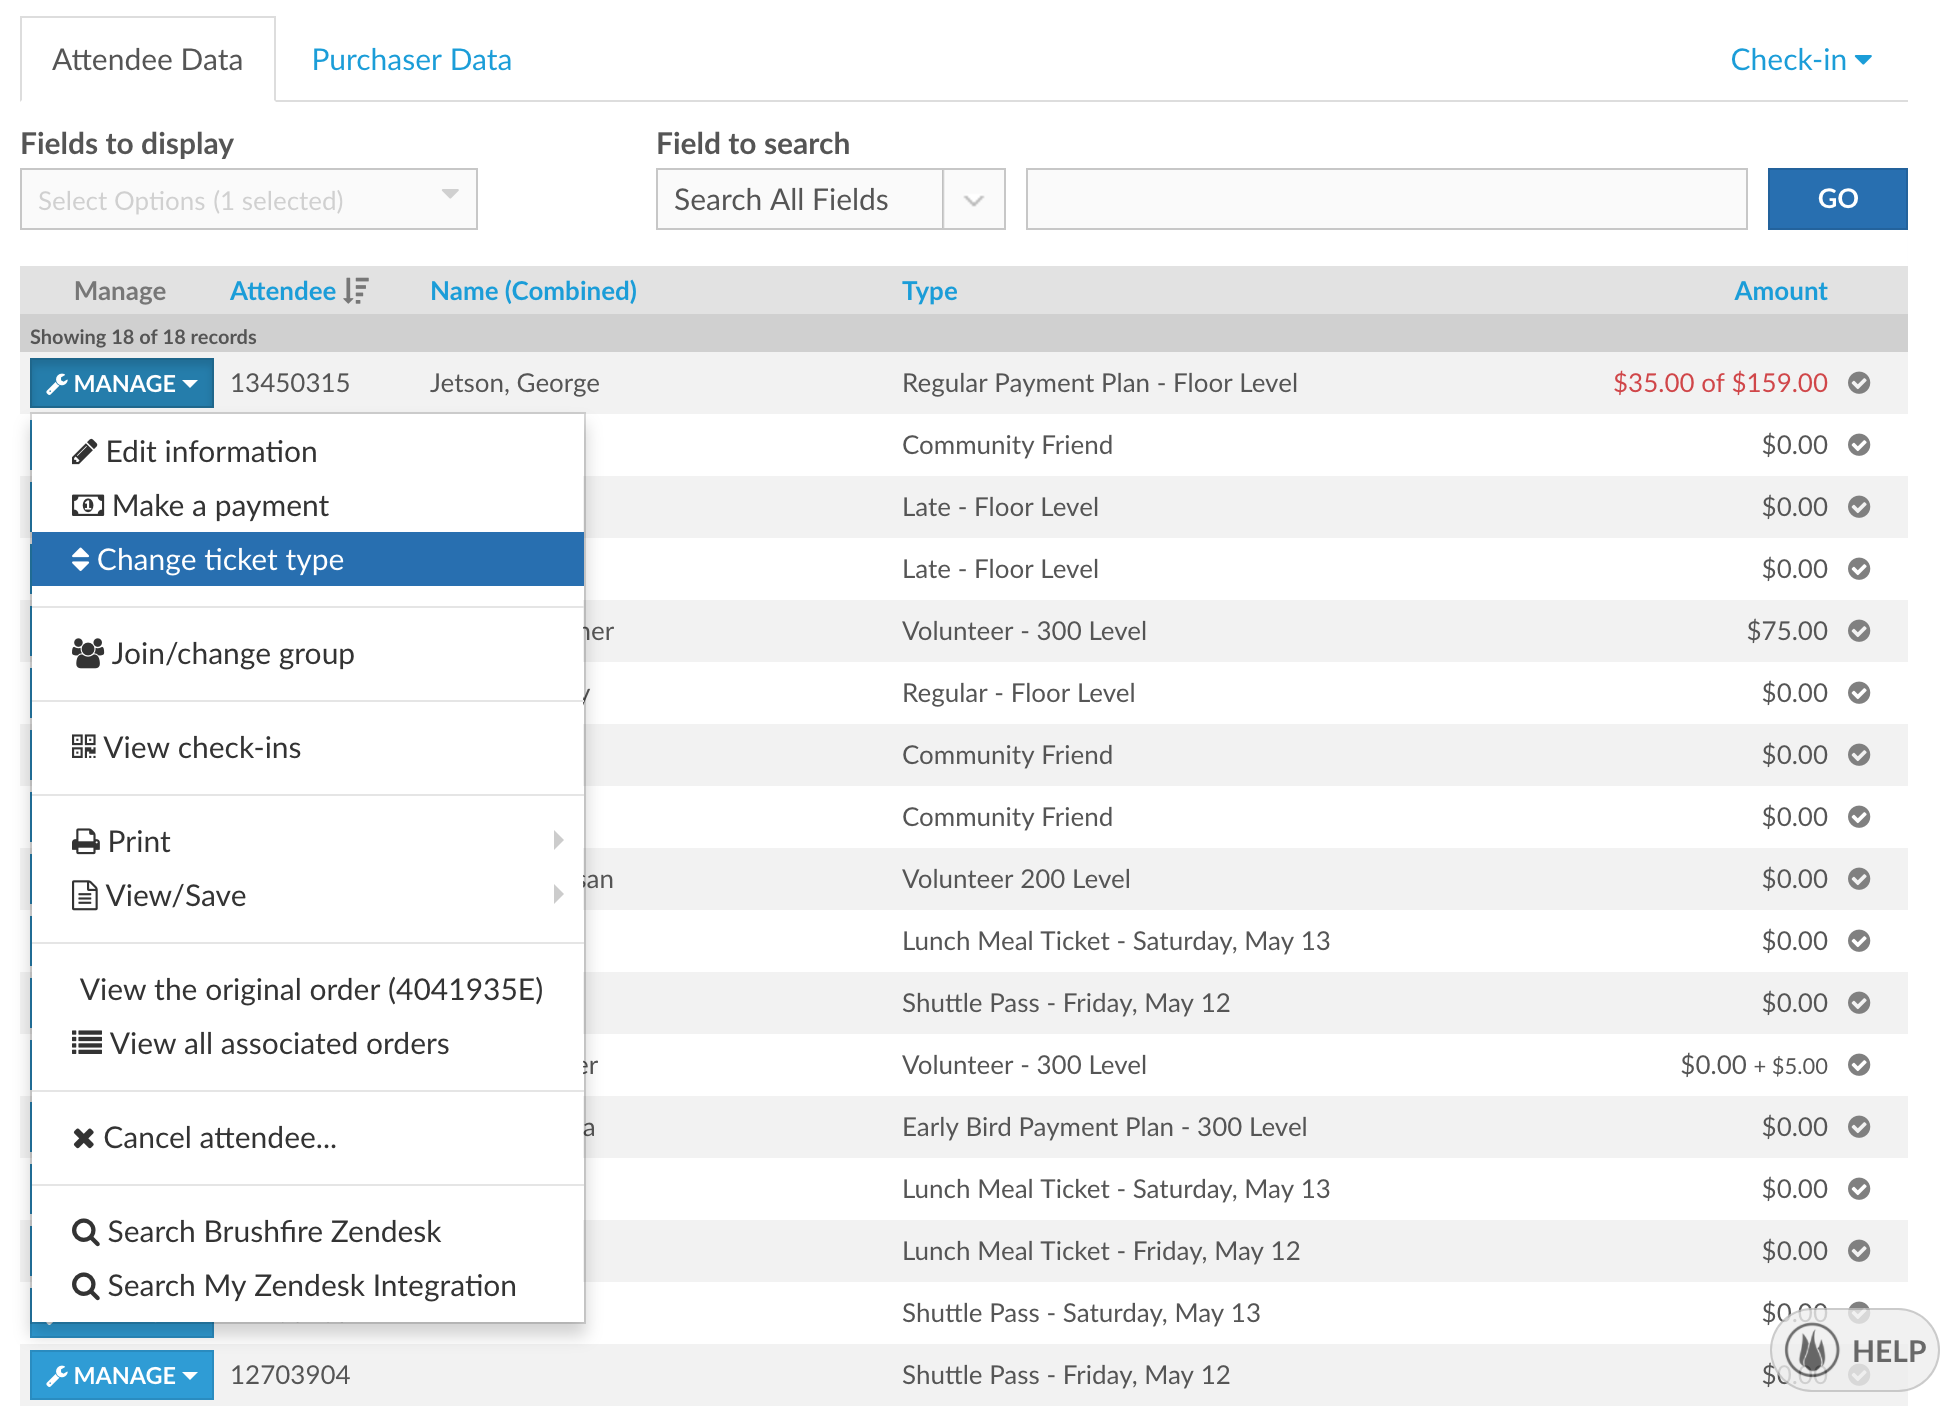Click the pencil icon beside Edit information

coord(84,452)
